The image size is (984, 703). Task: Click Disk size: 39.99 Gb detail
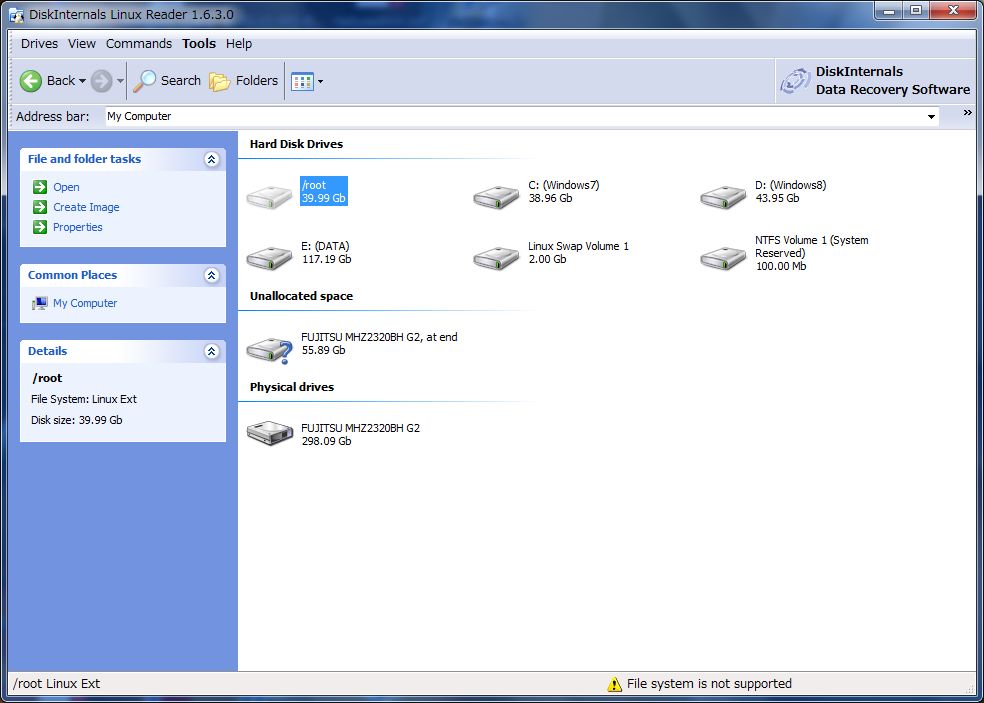click(x=77, y=421)
